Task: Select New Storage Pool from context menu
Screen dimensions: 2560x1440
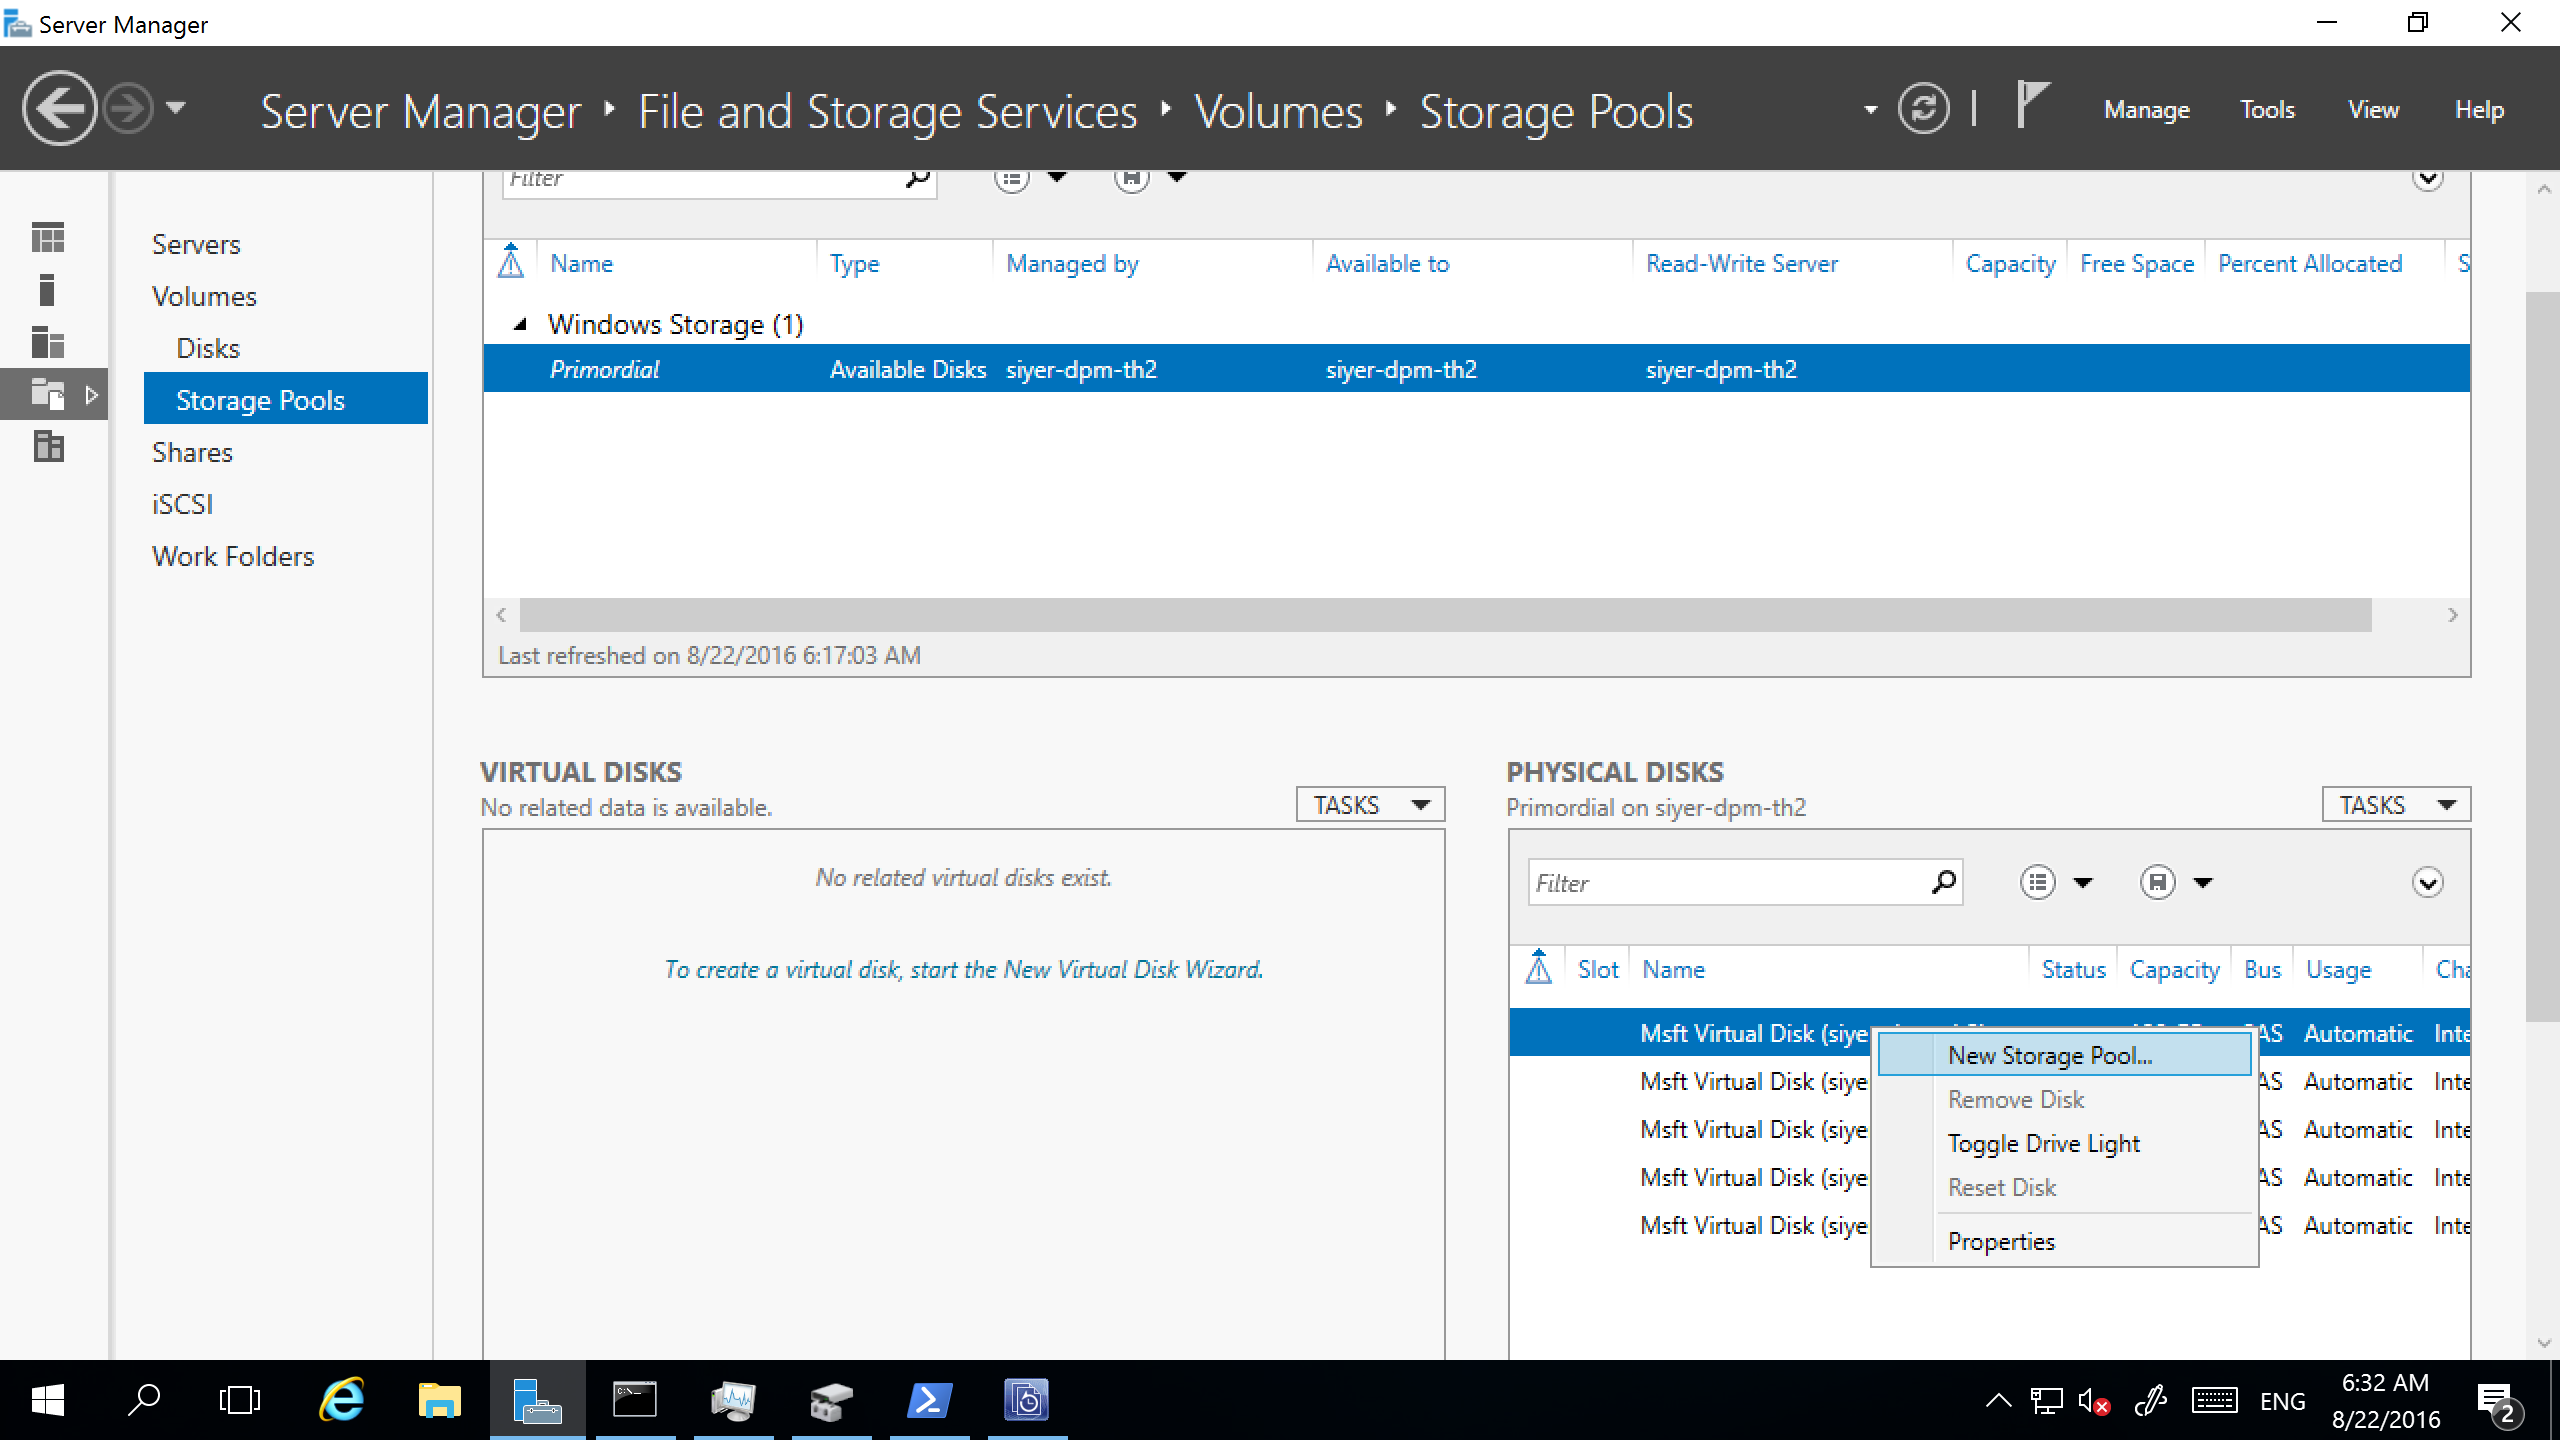Action: click(x=2052, y=1053)
